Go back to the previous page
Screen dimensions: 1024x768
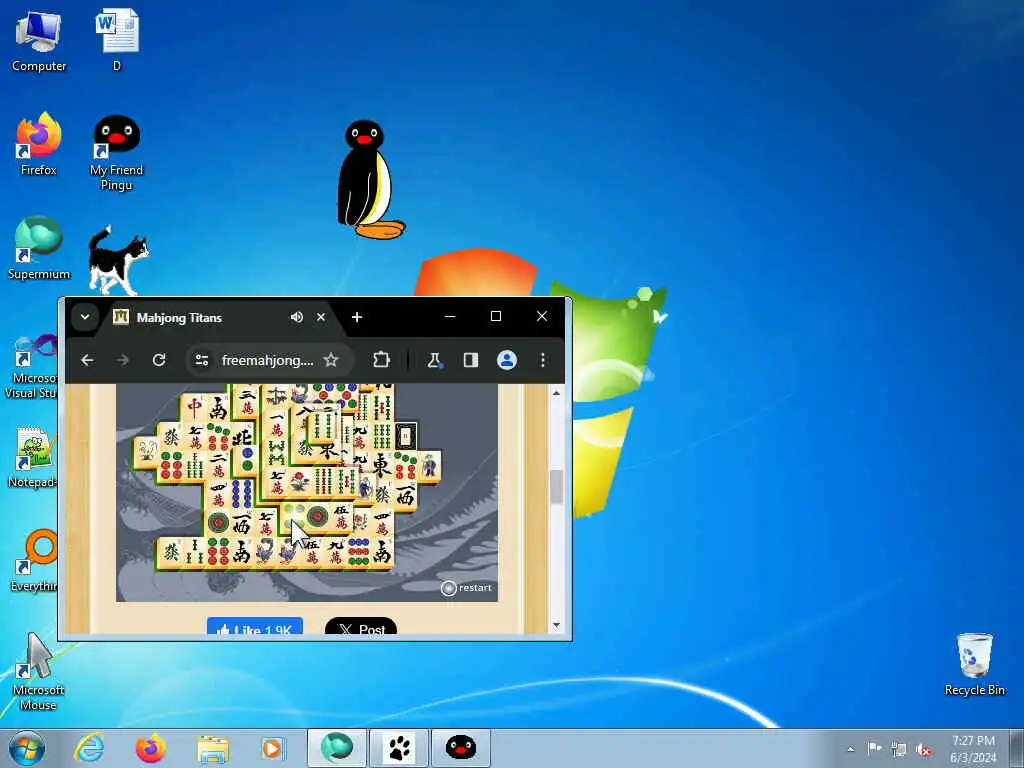(87, 360)
